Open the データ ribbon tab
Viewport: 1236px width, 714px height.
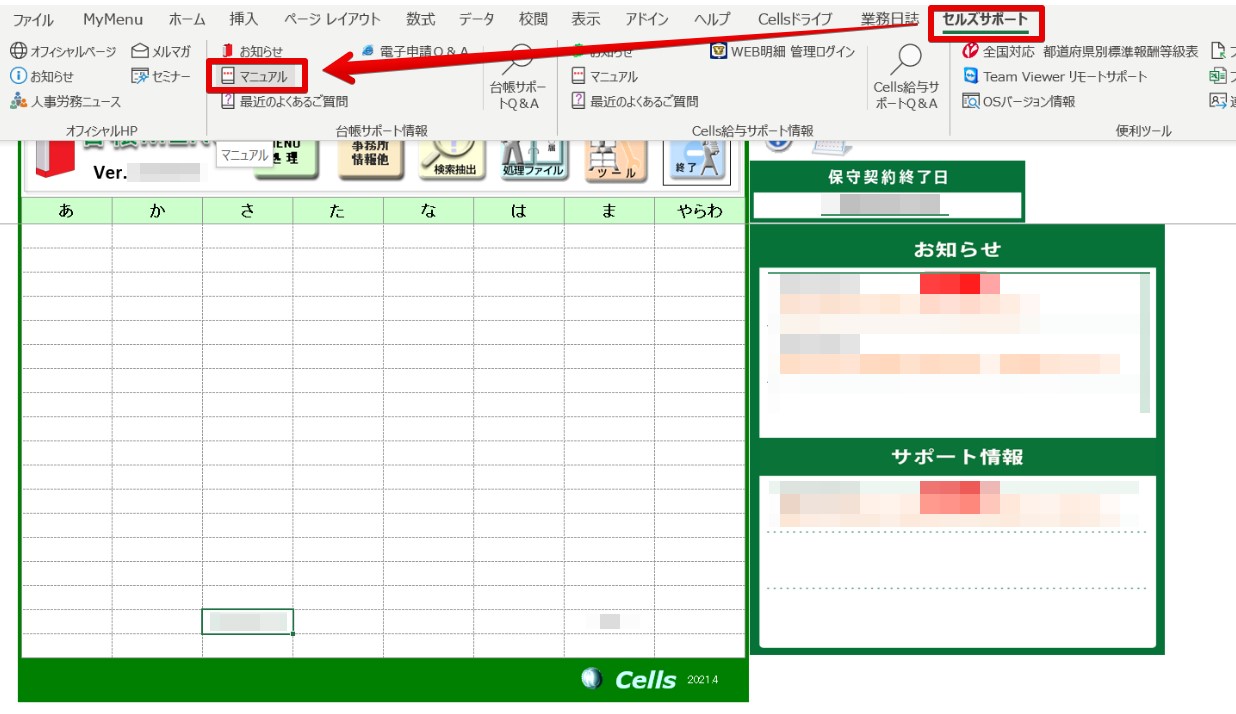(x=477, y=20)
